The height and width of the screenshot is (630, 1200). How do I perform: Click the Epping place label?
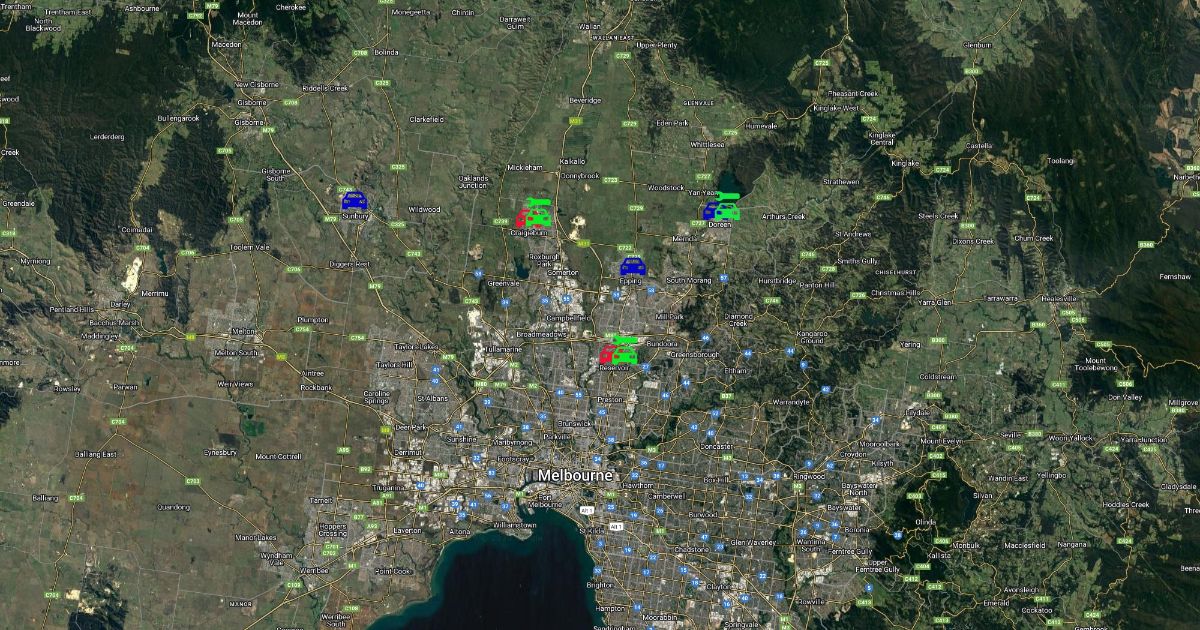click(631, 281)
